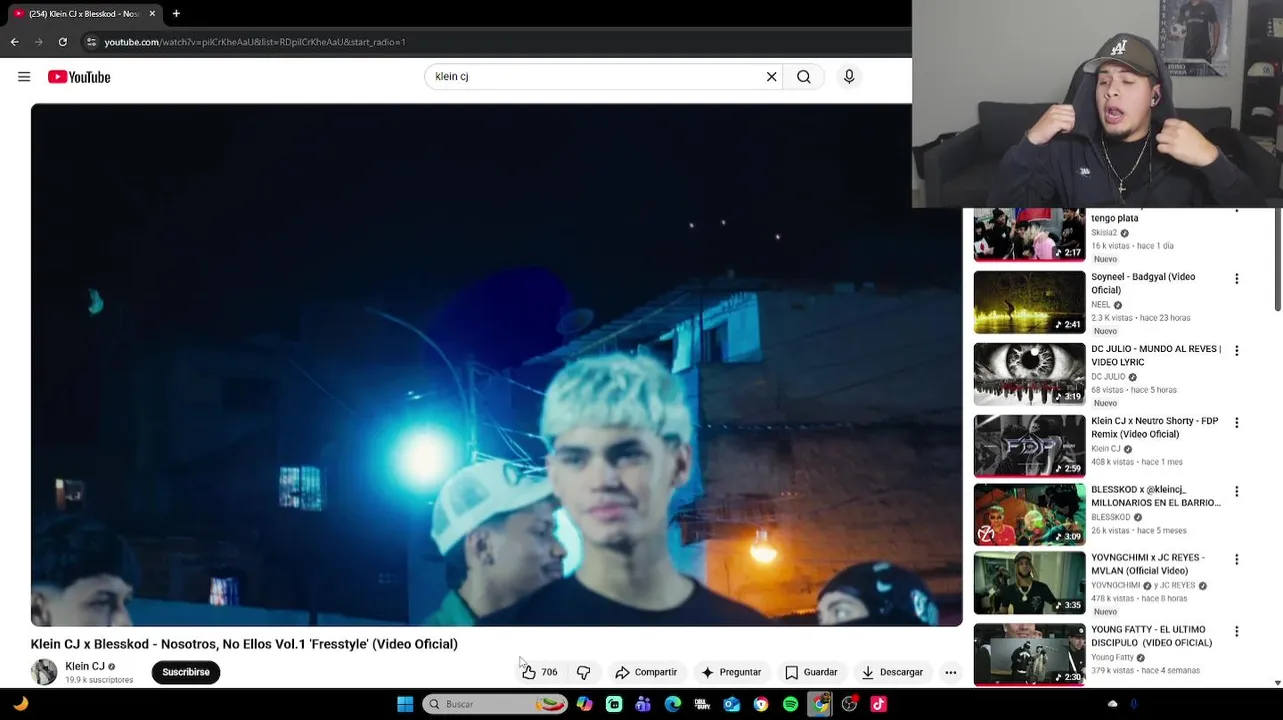Open Outlook from the taskbar

pos(731,704)
